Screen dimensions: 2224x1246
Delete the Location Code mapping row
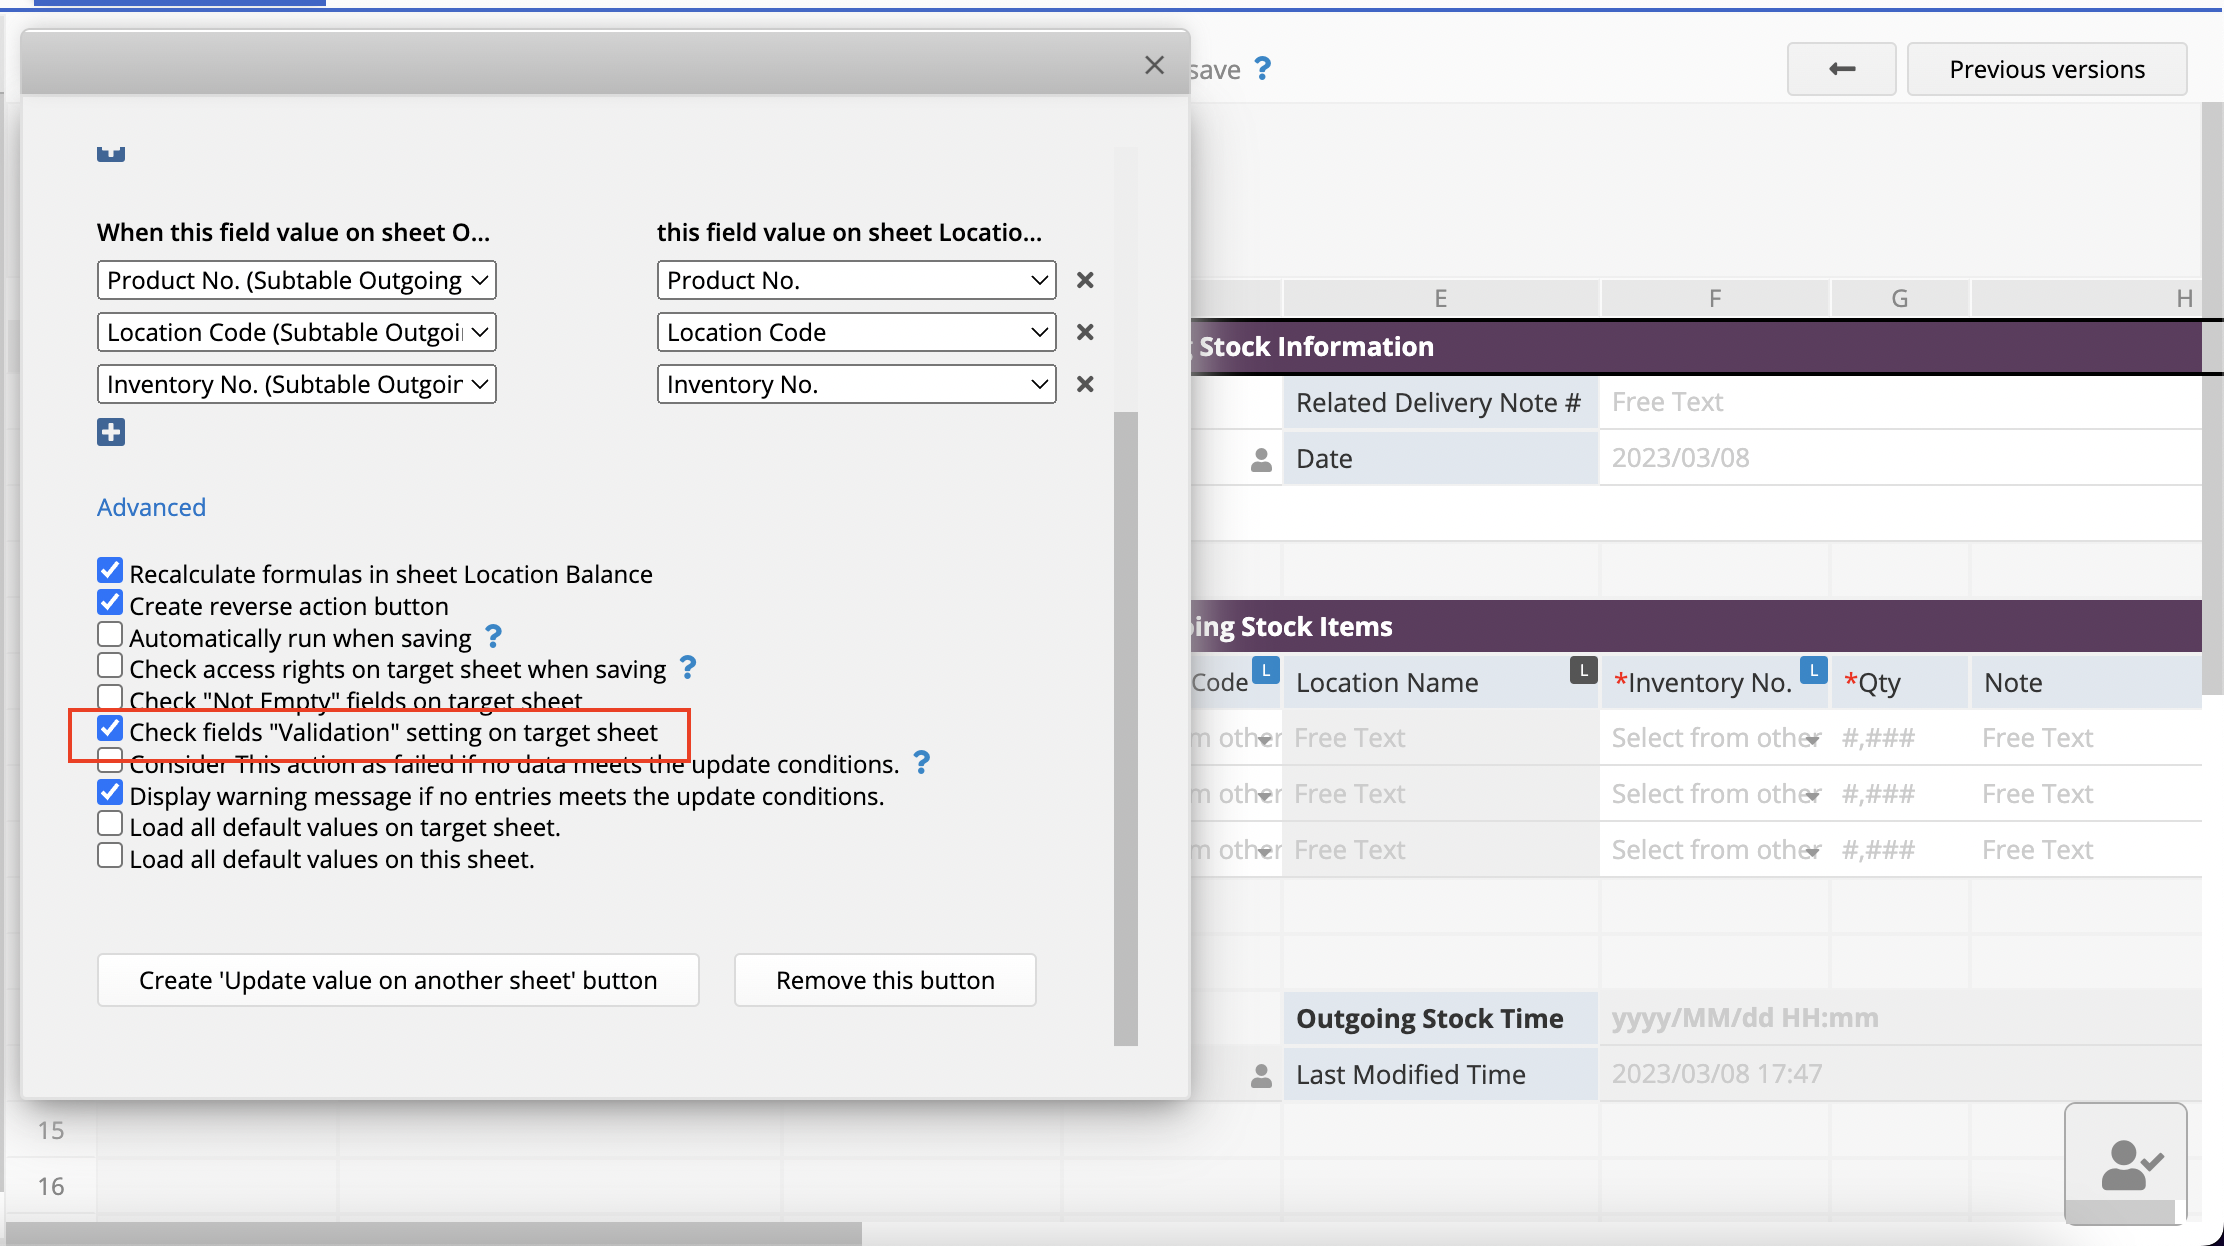(x=1085, y=332)
